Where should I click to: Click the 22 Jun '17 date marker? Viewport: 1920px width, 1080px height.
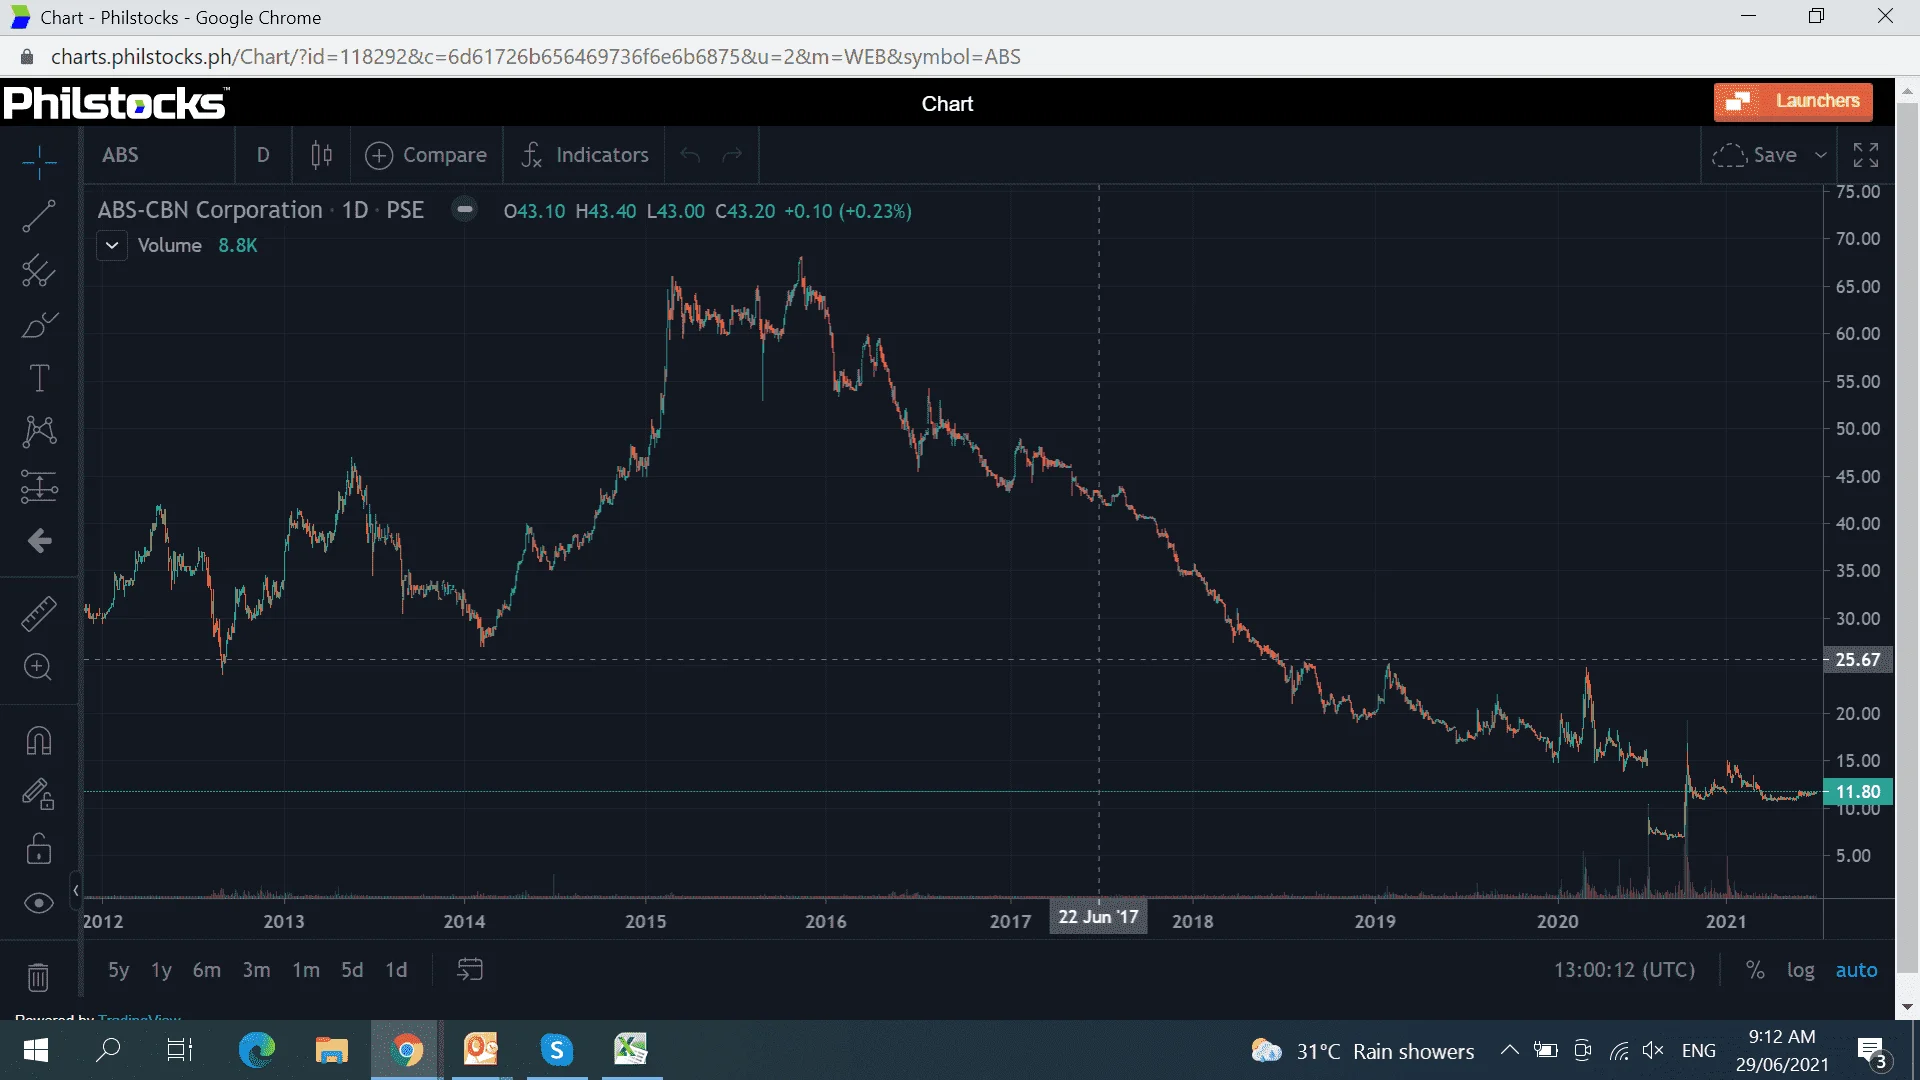pyautogui.click(x=1098, y=917)
